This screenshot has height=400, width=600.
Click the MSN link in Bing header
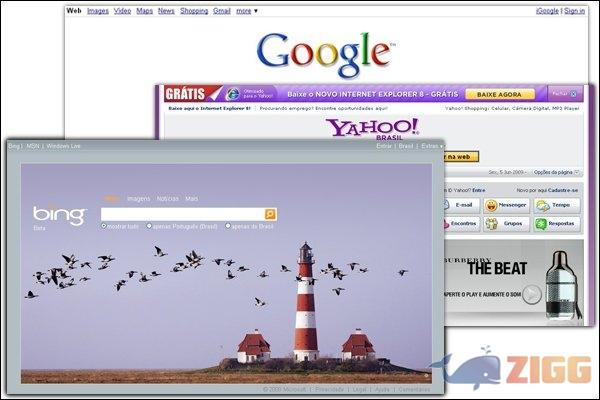pos(33,146)
